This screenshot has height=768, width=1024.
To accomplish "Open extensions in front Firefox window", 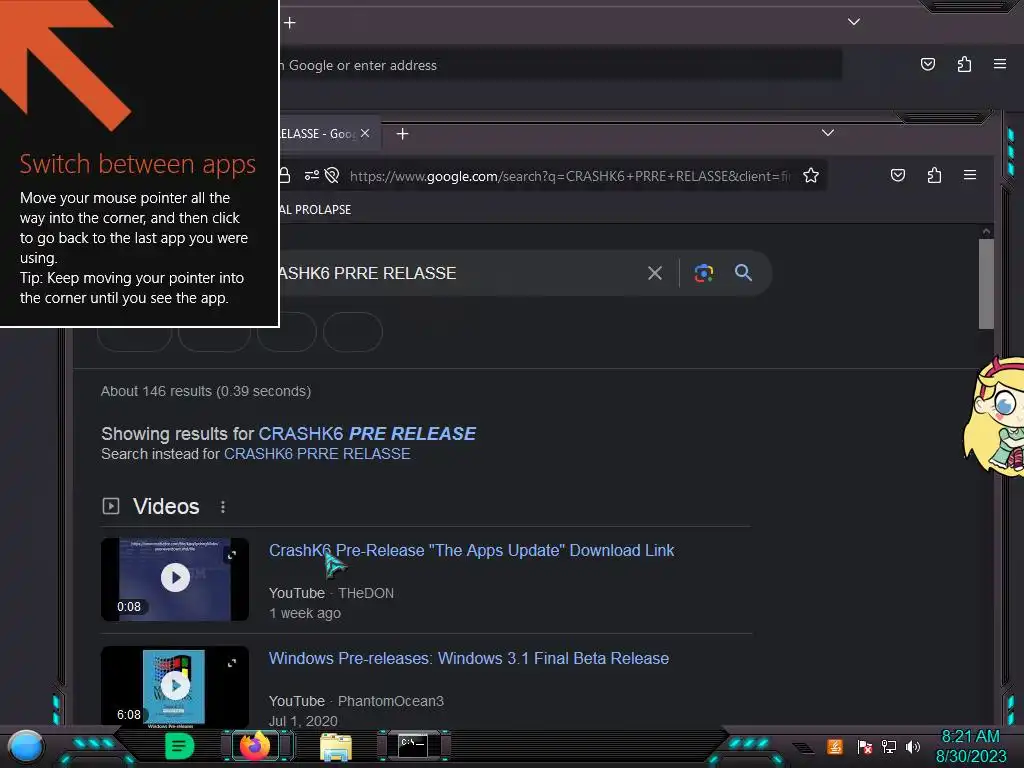I will [x=934, y=175].
